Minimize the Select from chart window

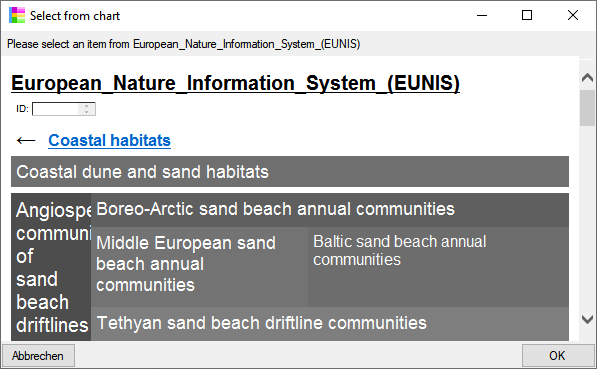(x=482, y=16)
